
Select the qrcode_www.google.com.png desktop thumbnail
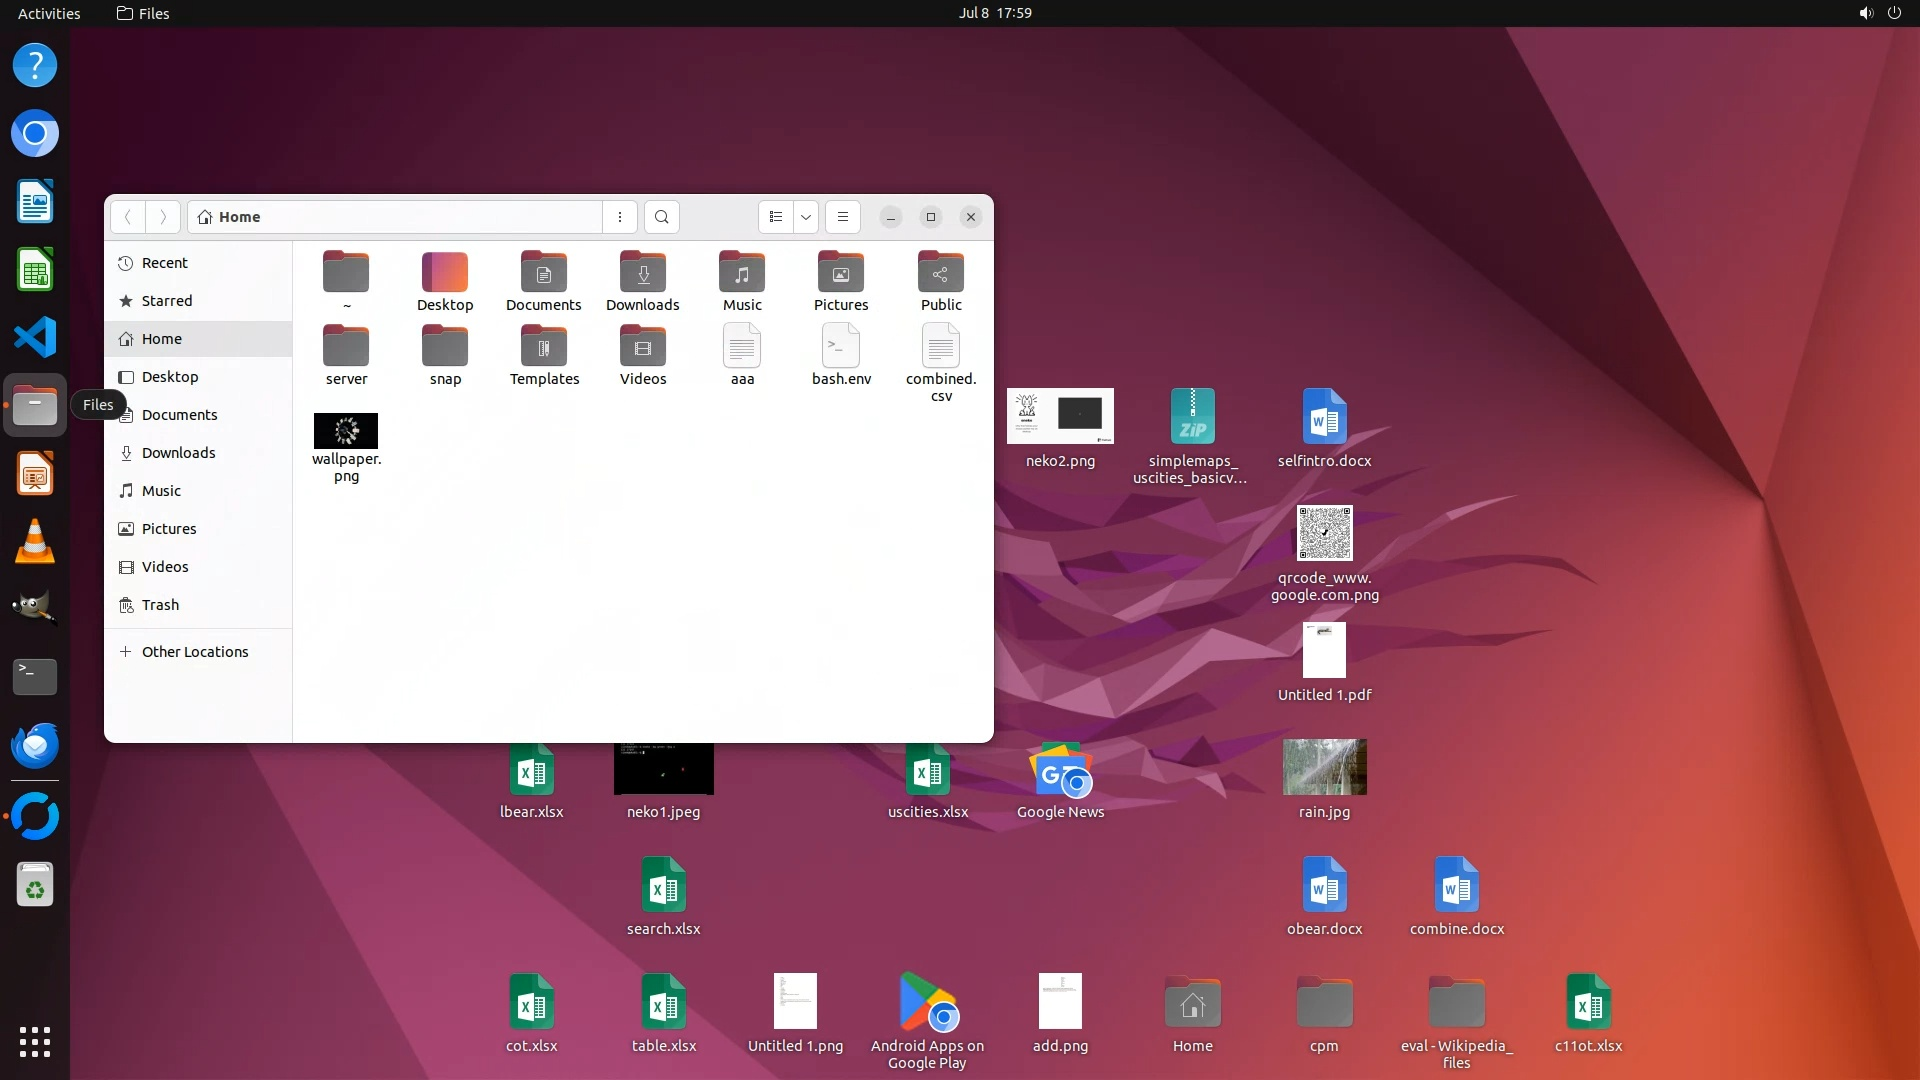click(x=1324, y=533)
